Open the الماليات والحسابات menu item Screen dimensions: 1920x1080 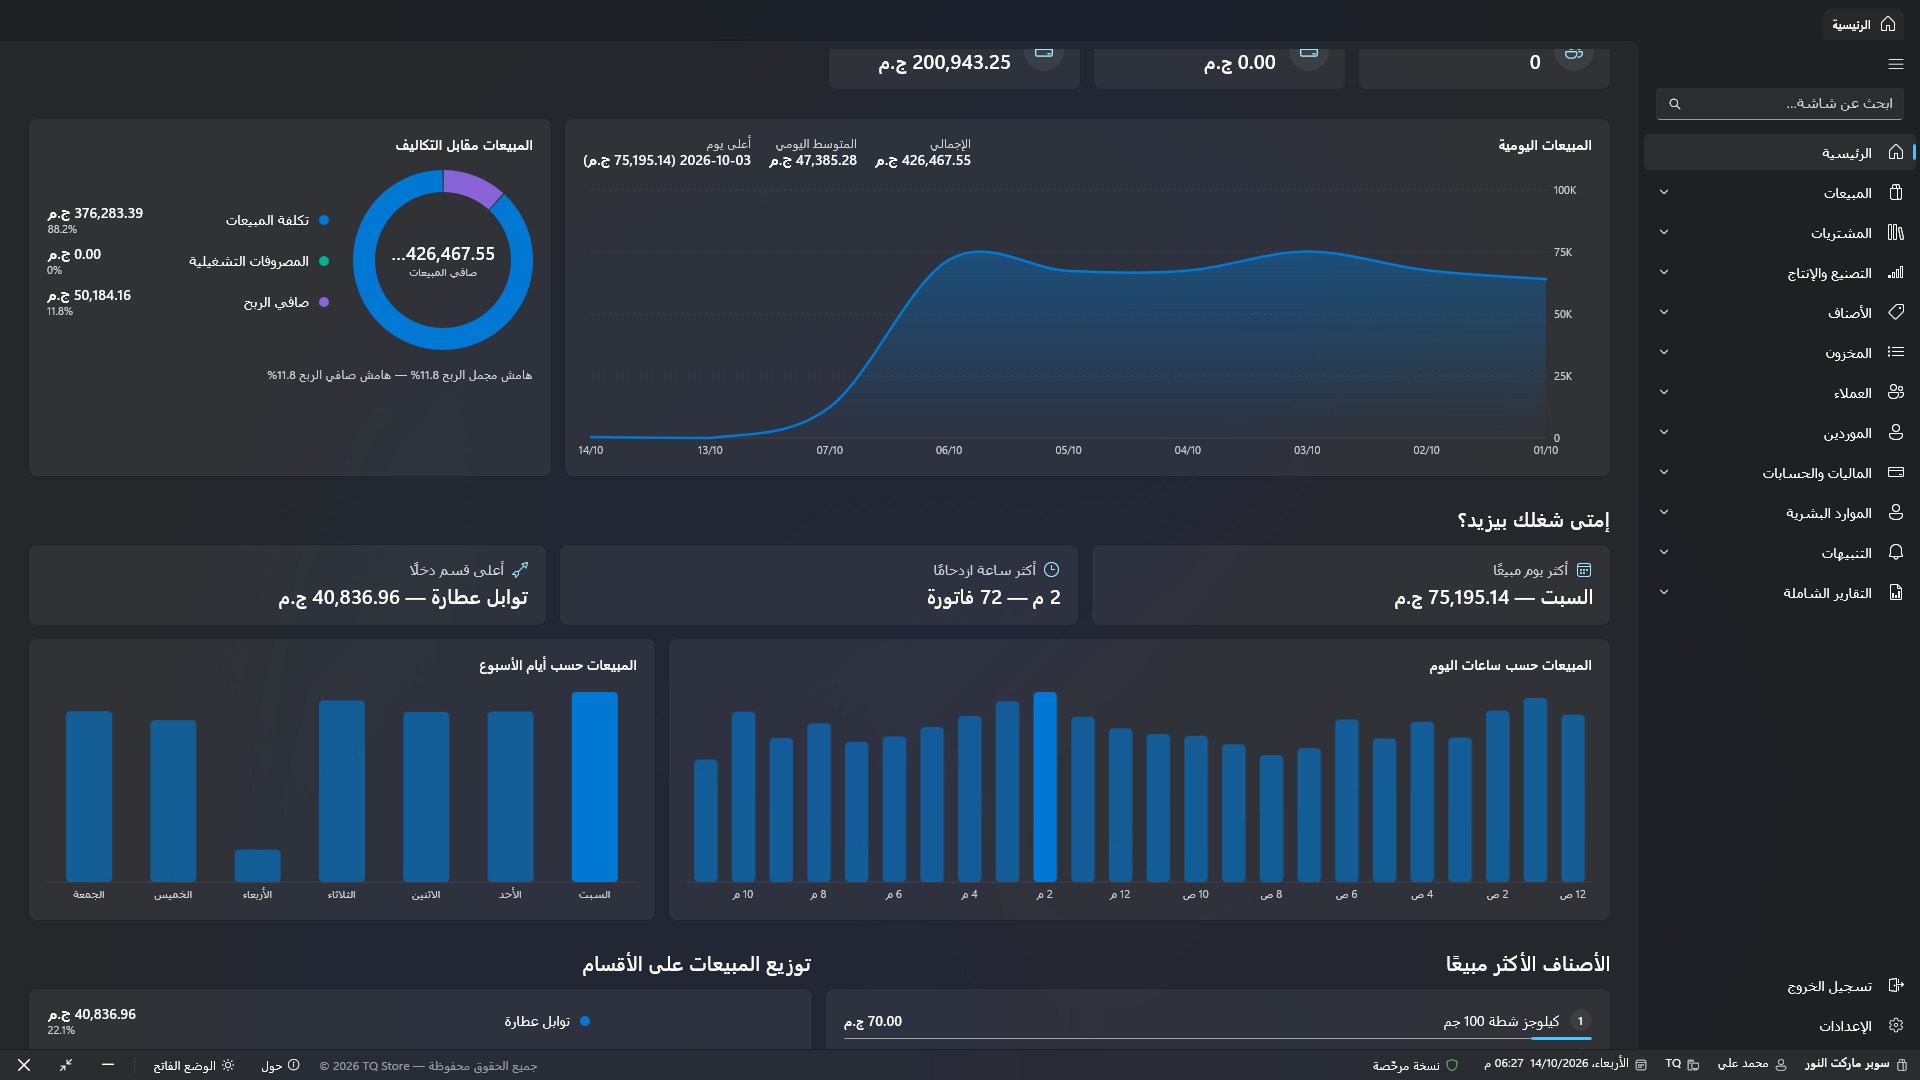[x=1780, y=472]
